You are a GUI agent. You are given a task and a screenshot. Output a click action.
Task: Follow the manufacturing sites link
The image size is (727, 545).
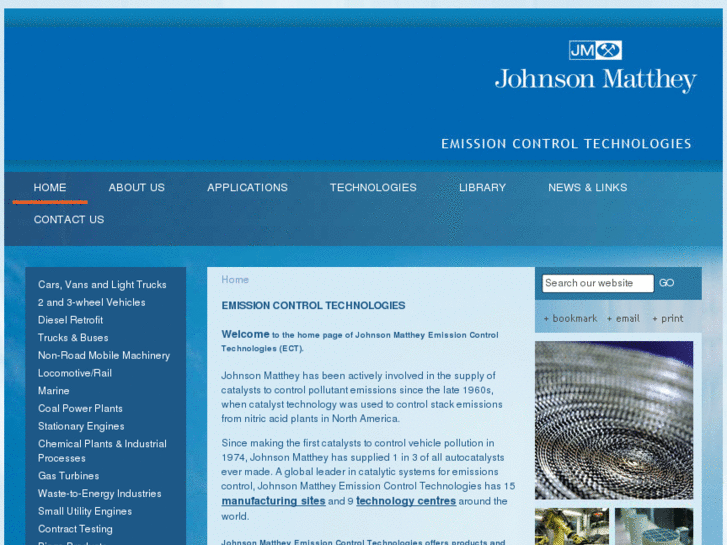tap(274, 501)
